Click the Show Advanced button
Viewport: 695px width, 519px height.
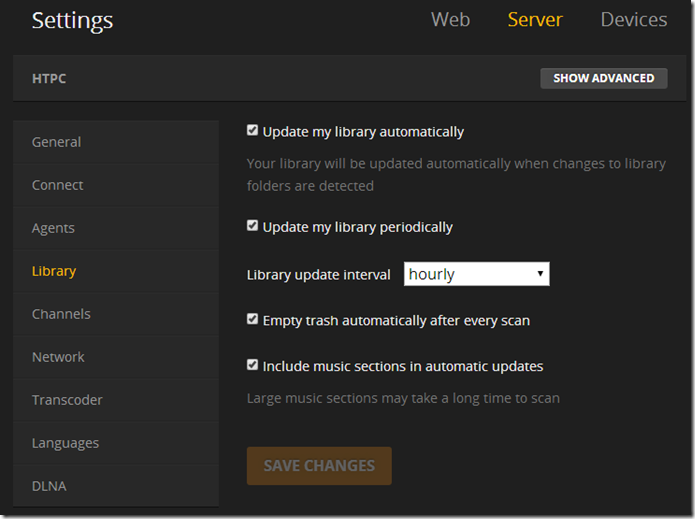(603, 78)
